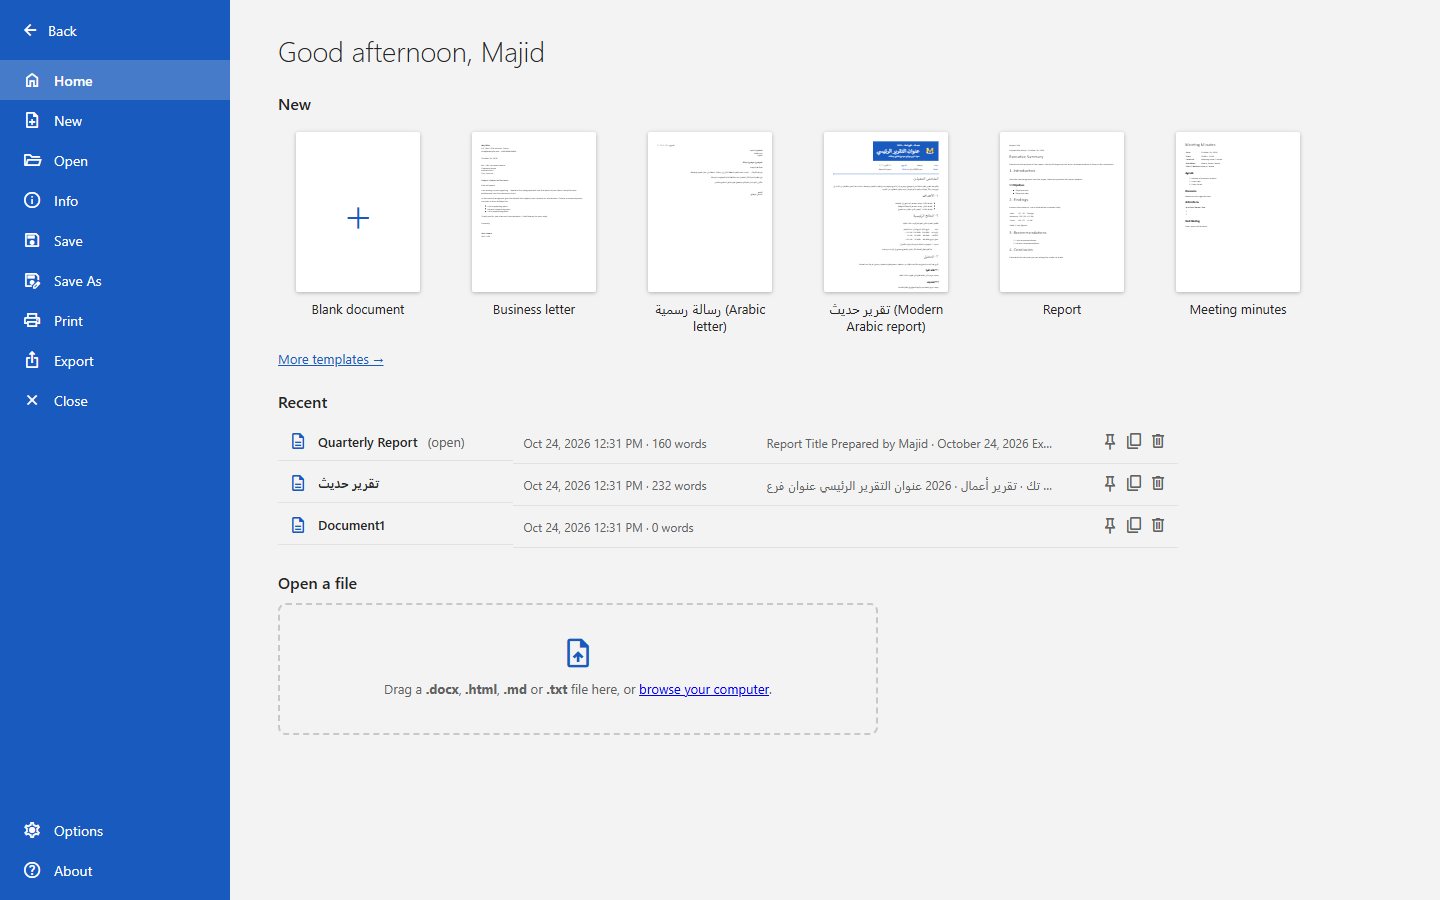The height and width of the screenshot is (900, 1440).
Task: Create a Blank document
Action: [358, 225]
